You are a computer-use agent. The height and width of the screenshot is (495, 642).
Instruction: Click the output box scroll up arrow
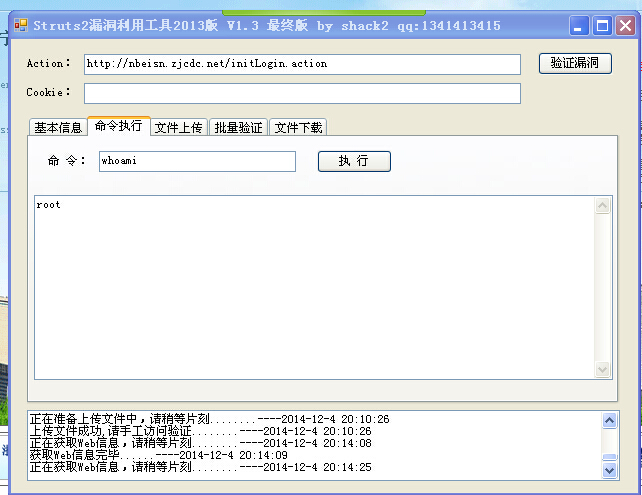point(602,206)
